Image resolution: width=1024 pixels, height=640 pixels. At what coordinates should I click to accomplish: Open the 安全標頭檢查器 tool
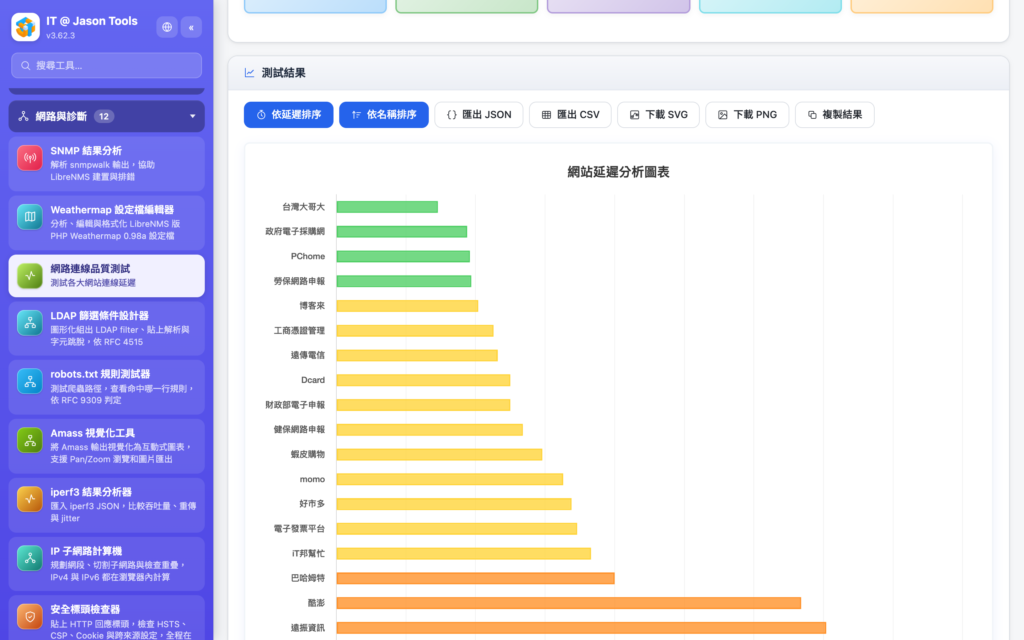(106, 618)
